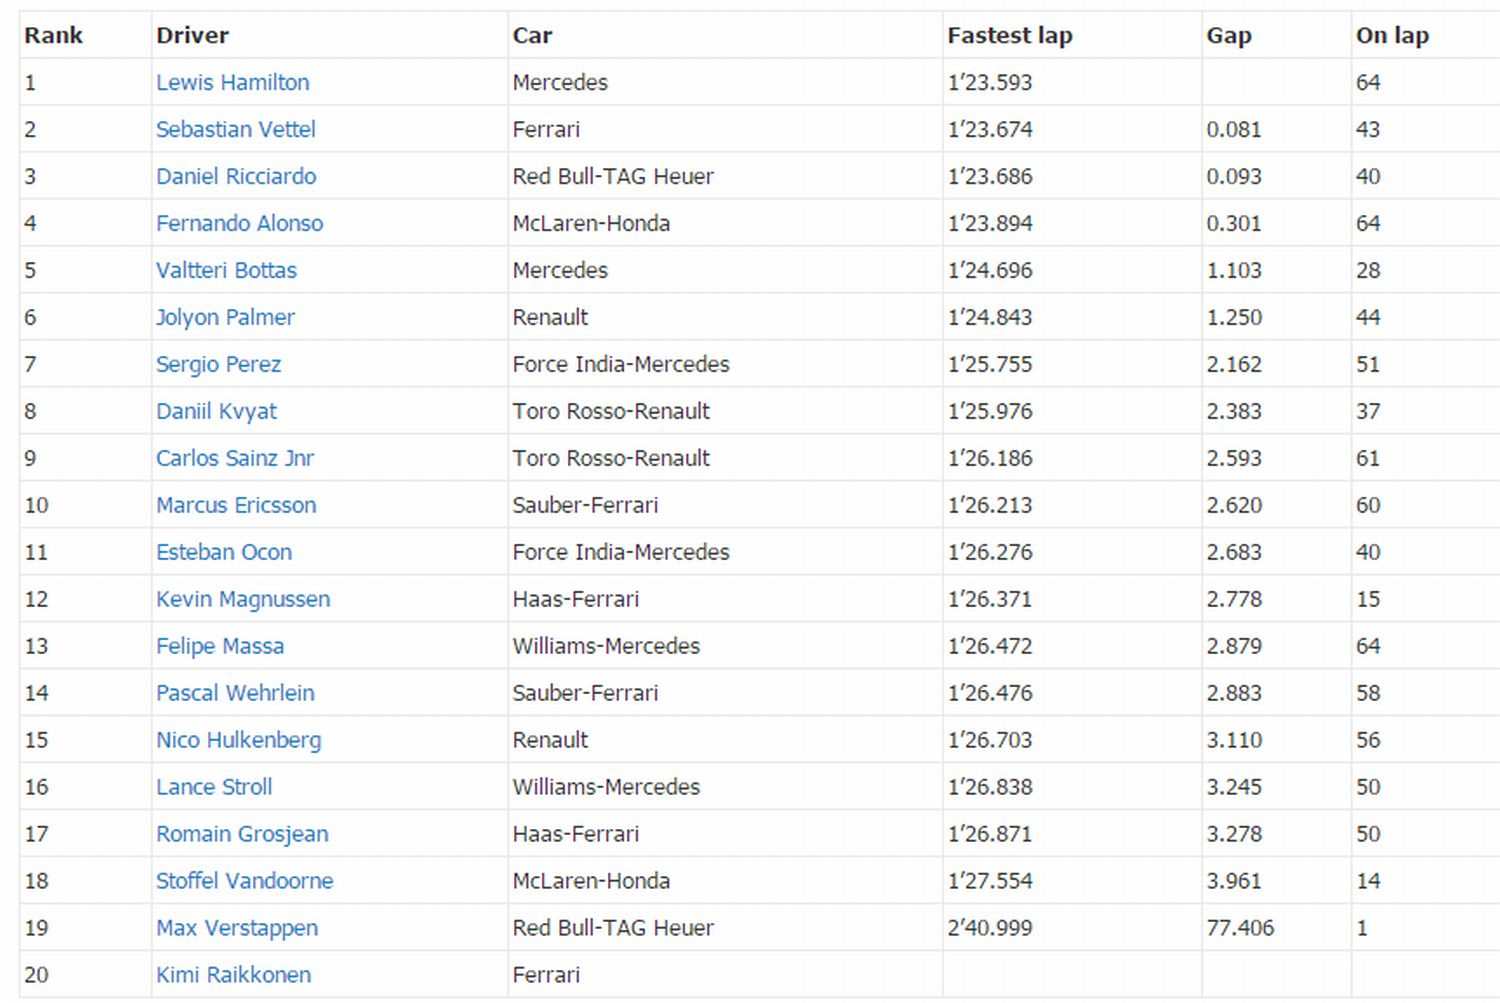Open the Pascal Wehrlein link
The width and height of the screenshot is (1500, 1003).
pyautogui.click(x=235, y=693)
